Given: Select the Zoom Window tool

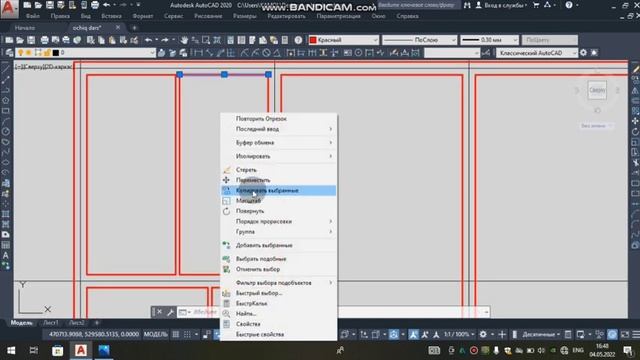Looking at the screenshot, I should (206, 40).
